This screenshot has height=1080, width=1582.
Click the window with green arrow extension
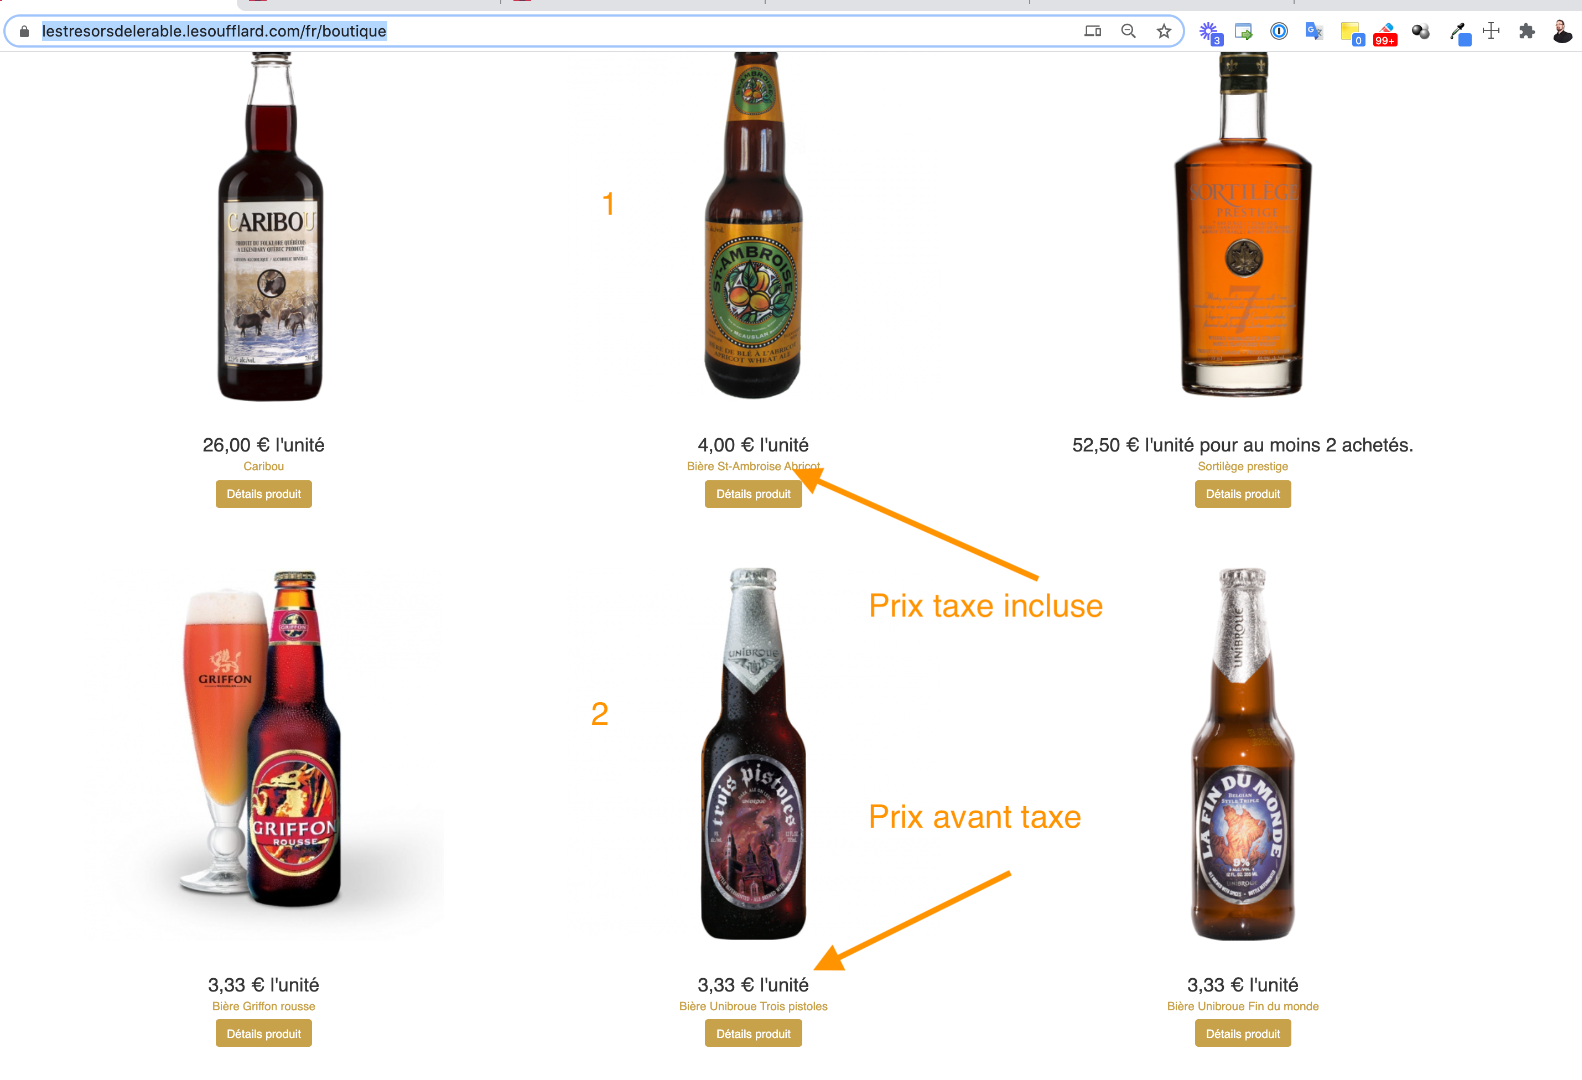tap(1244, 31)
